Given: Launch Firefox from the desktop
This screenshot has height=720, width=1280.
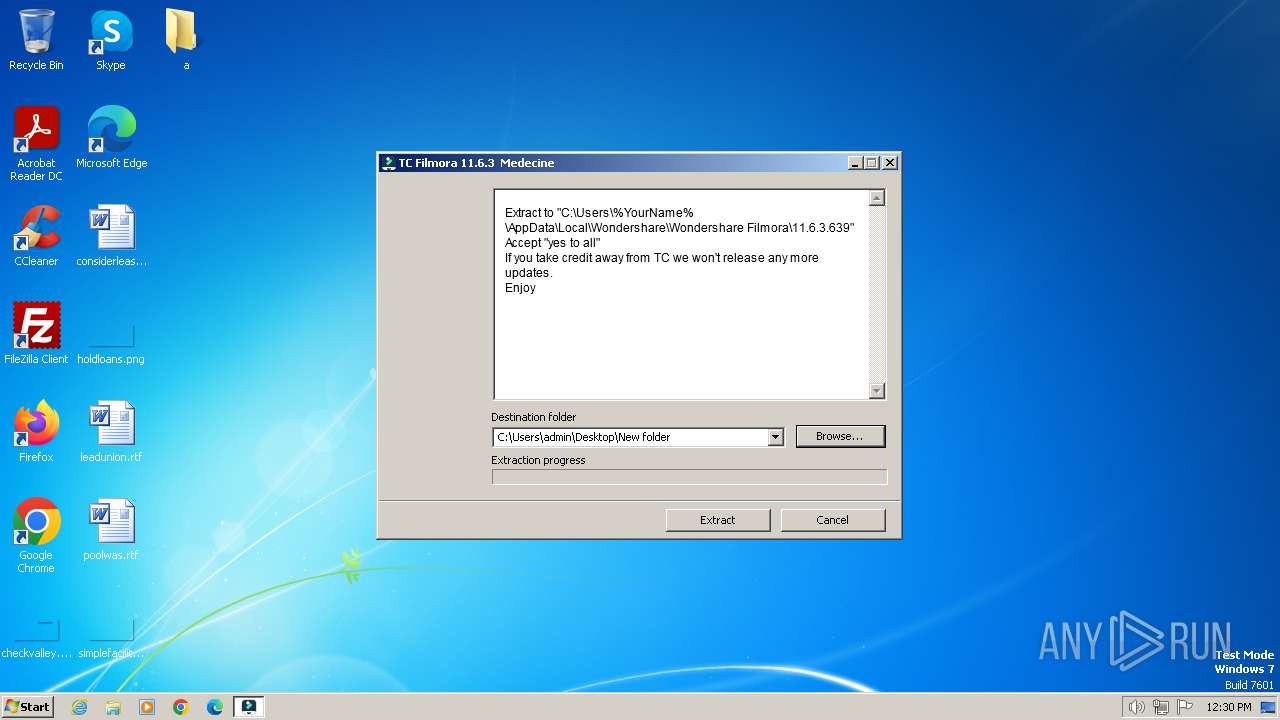Looking at the screenshot, I should 36,432.
